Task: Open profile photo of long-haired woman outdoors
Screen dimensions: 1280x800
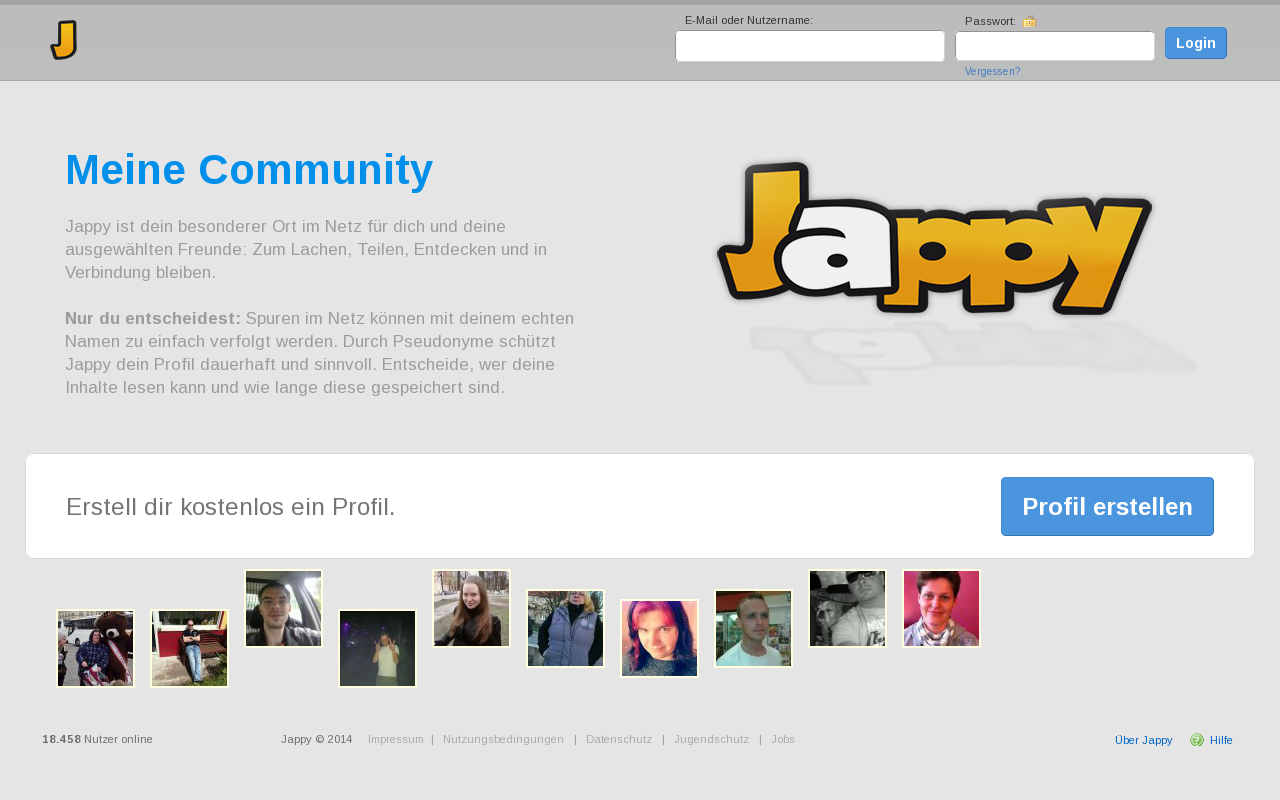Action: tap(471, 608)
